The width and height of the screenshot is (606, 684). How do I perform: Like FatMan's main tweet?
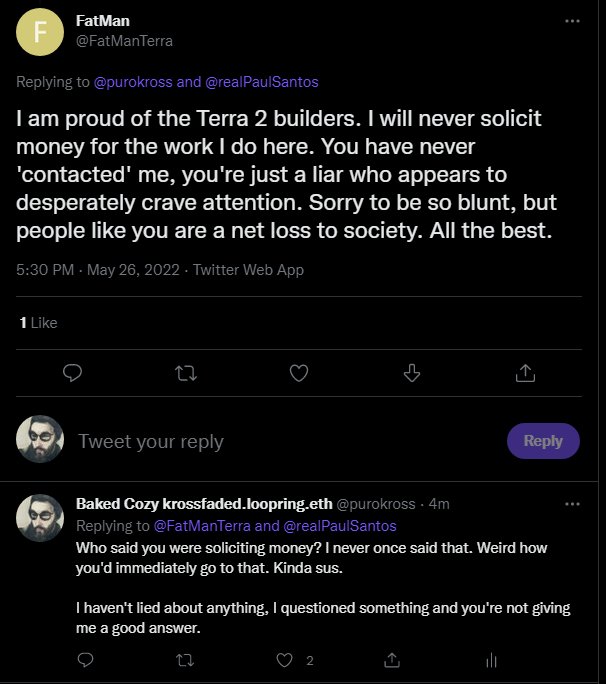click(298, 372)
